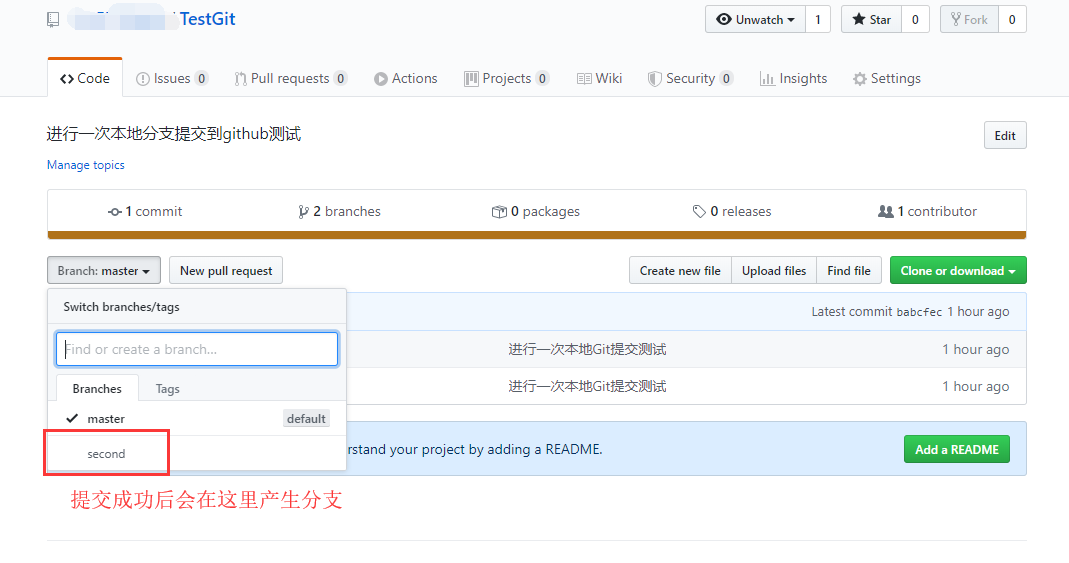Click the eye icon on Unwatch button

[723, 20]
